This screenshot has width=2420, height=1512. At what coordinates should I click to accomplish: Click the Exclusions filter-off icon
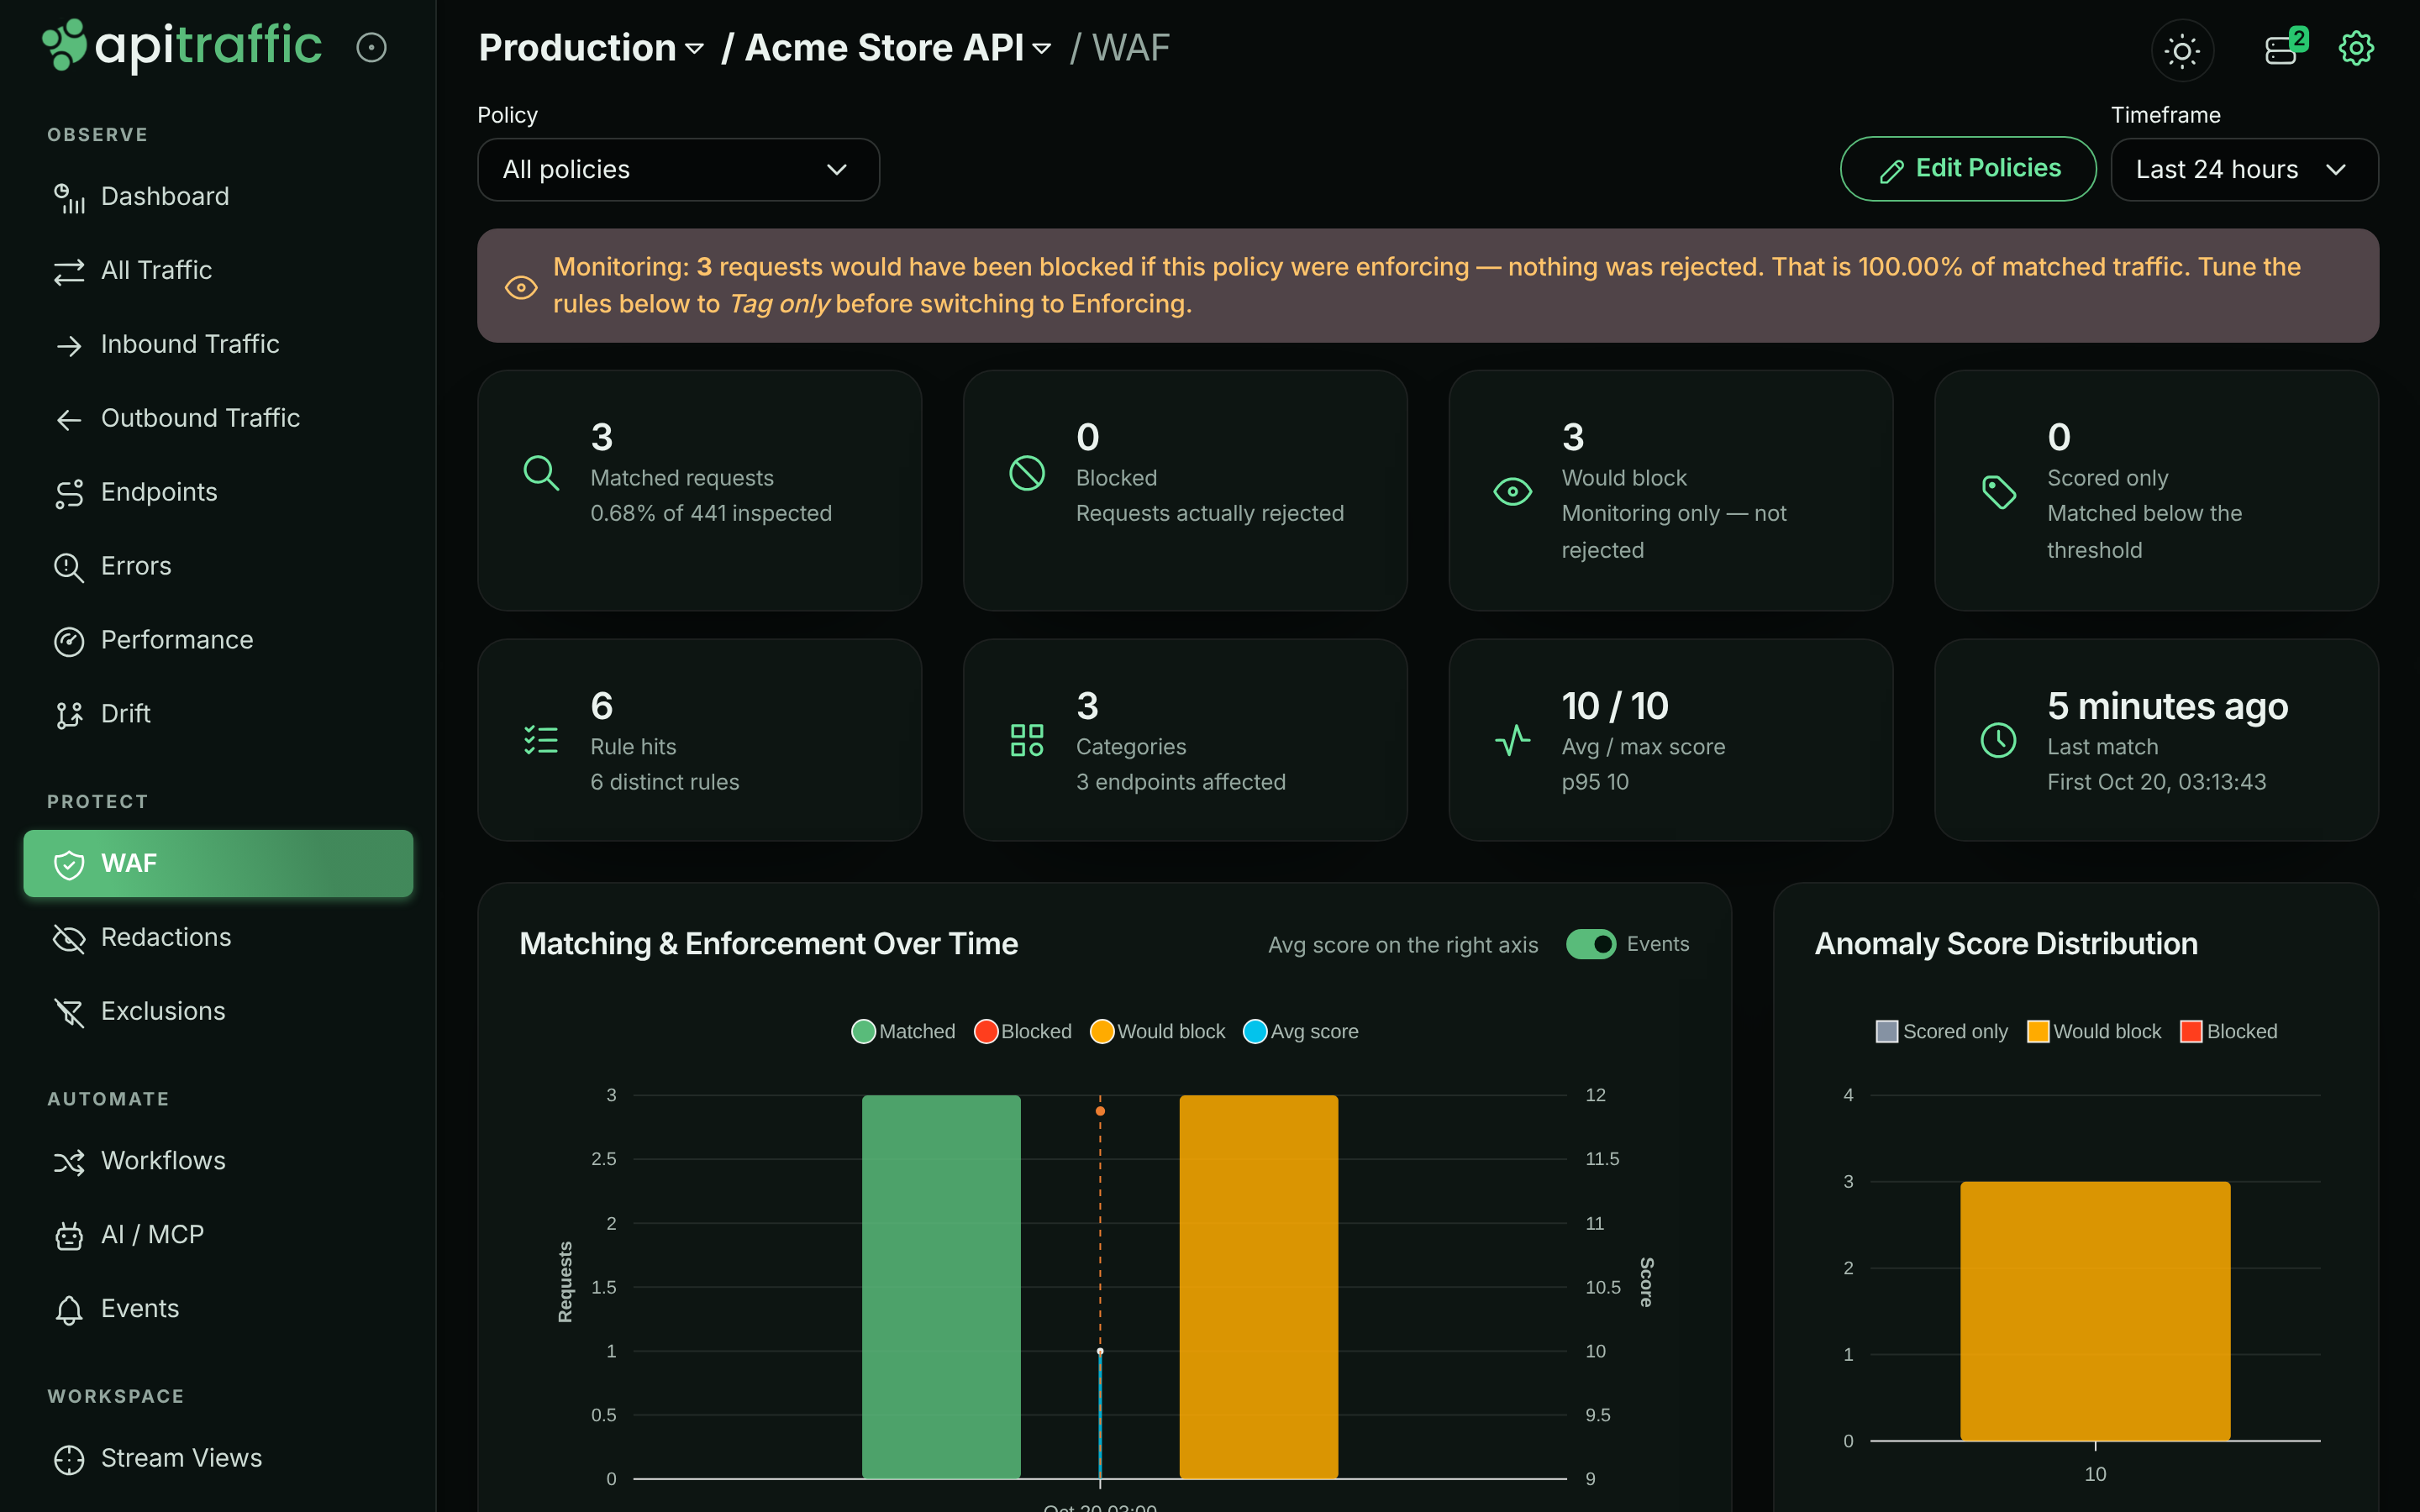(69, 1012)
